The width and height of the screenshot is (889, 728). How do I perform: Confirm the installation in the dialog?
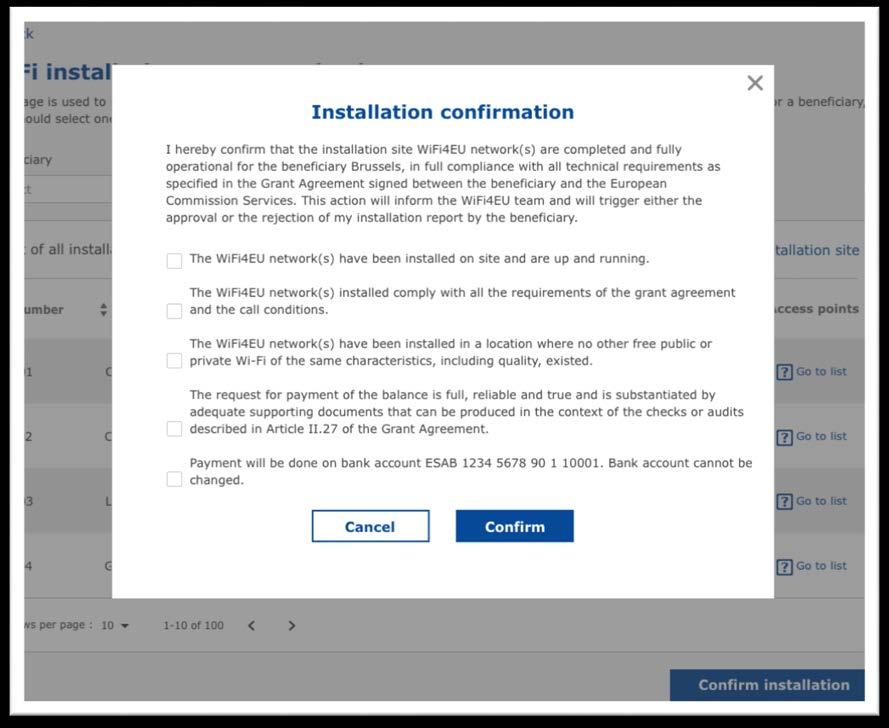point(514,526)
